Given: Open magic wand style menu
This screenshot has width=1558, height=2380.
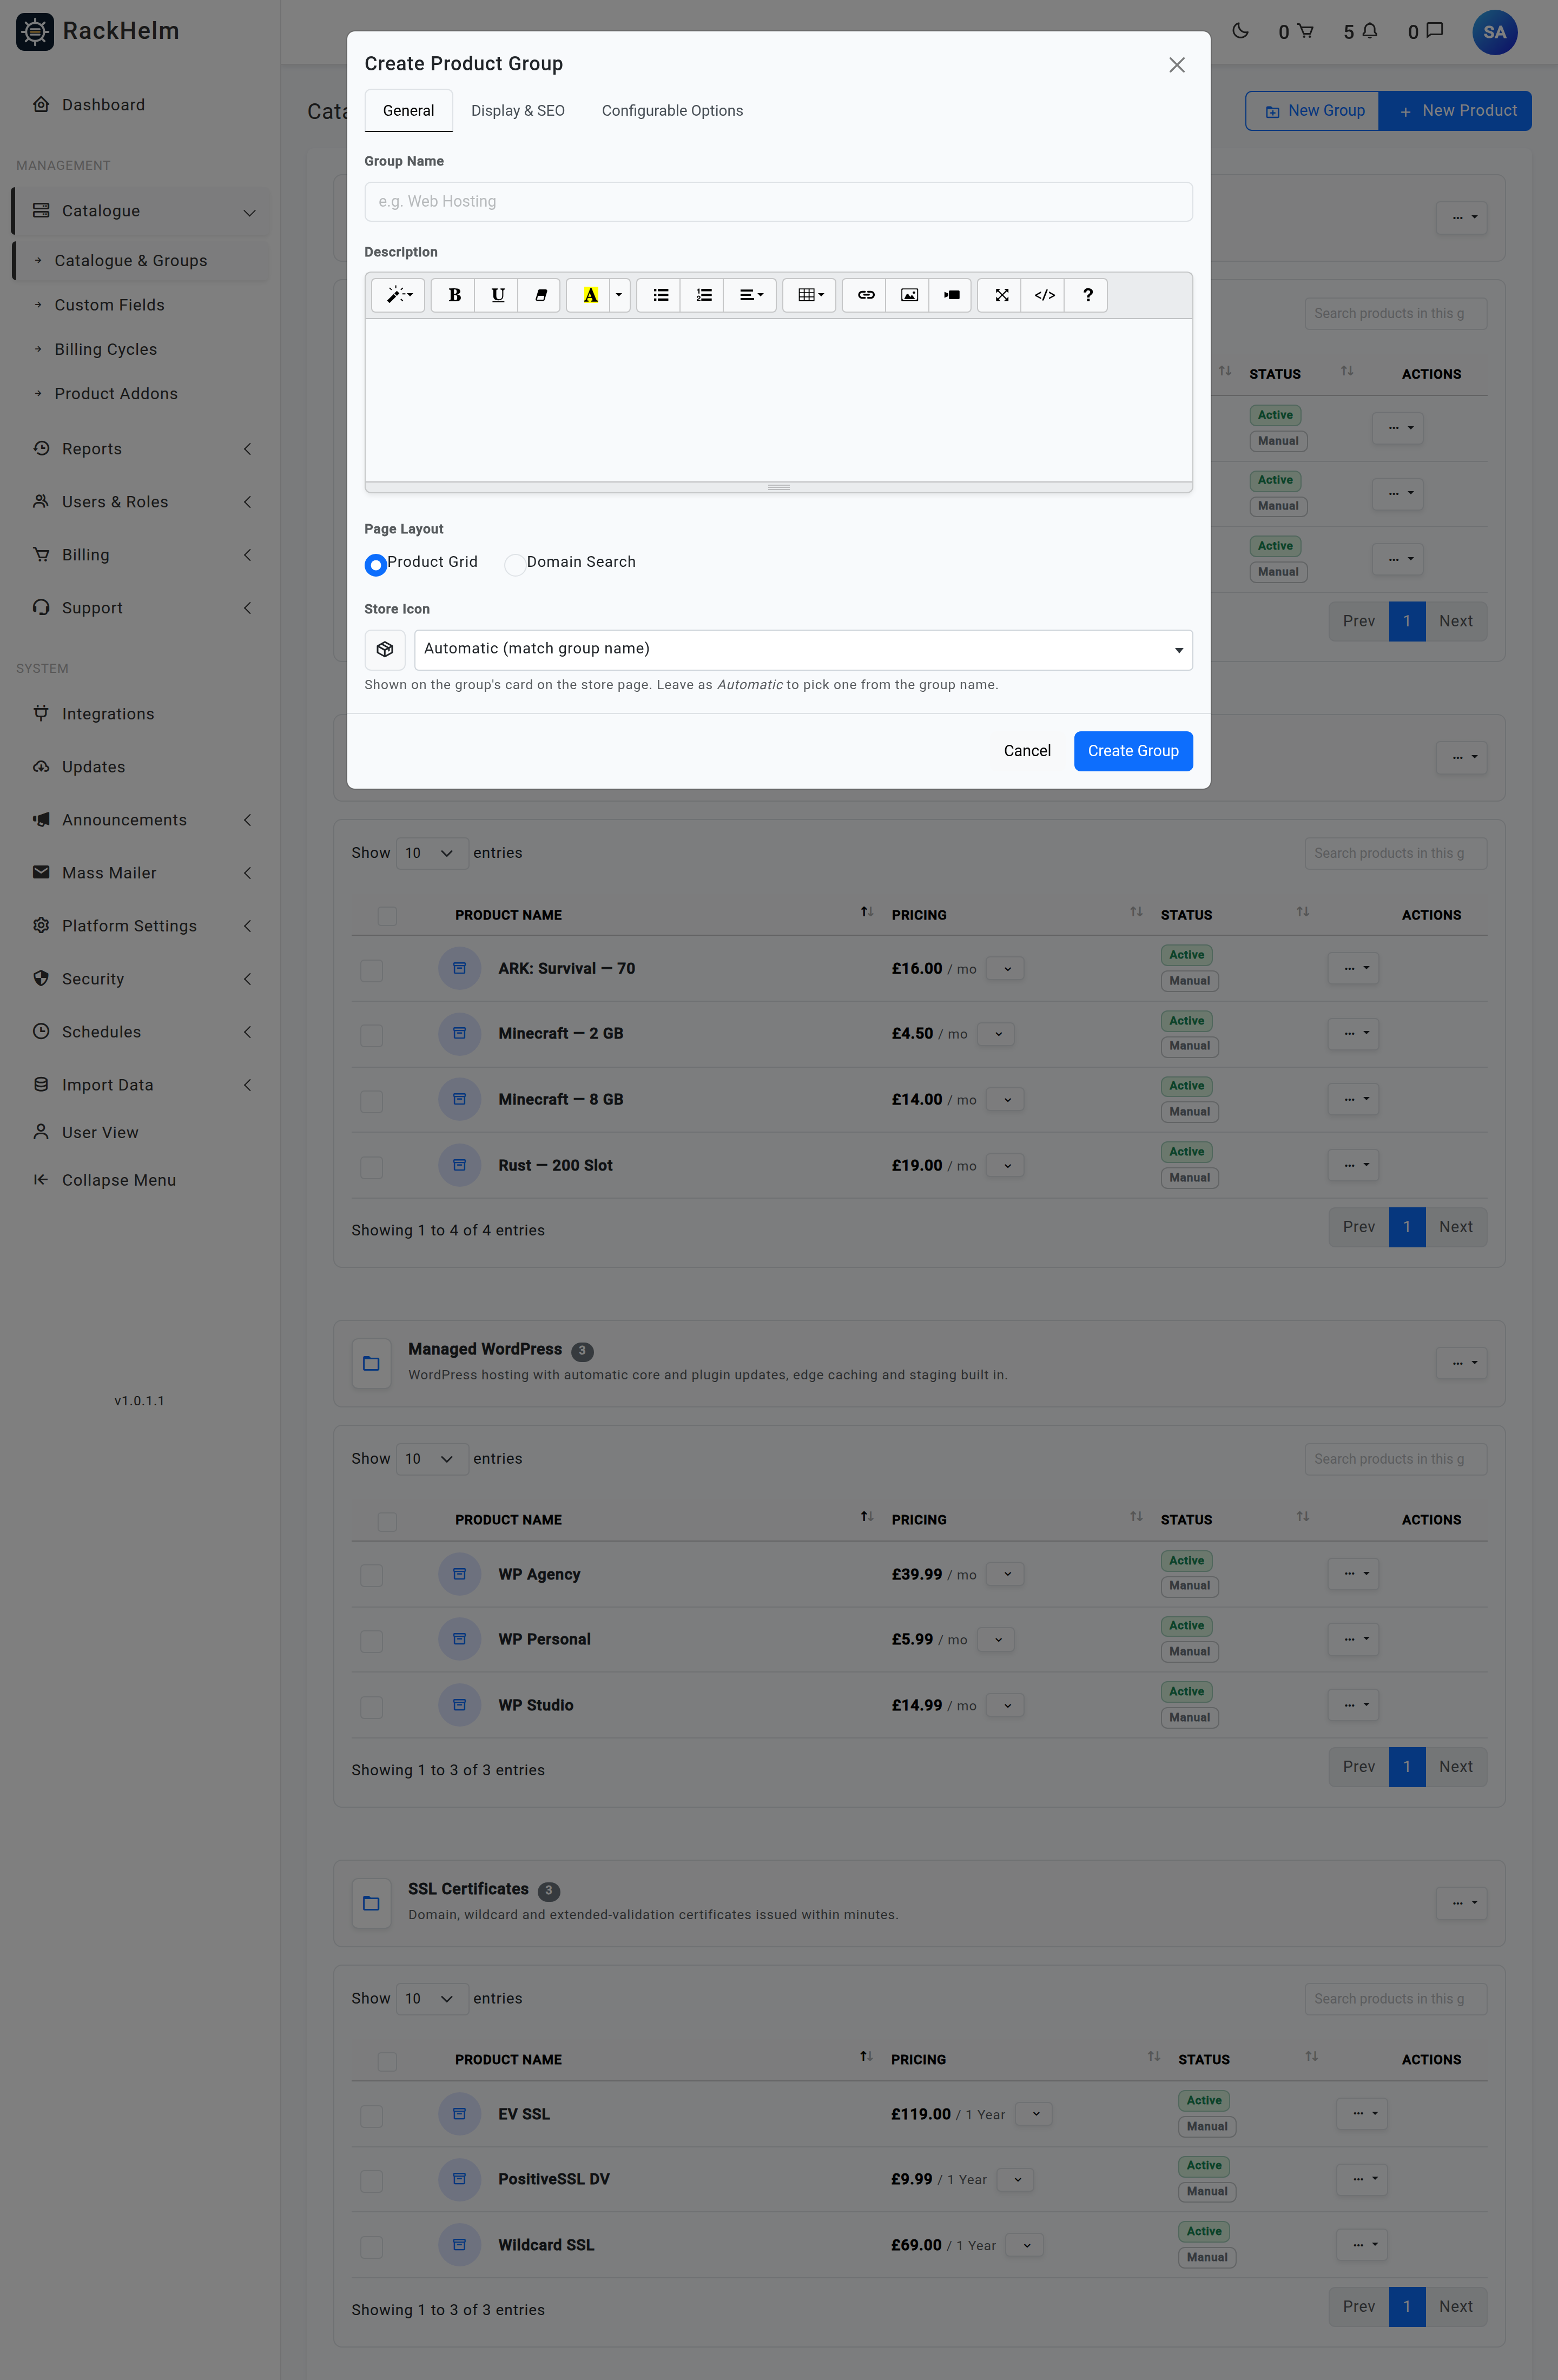Looking at the screenshot, I should point(399,295).
